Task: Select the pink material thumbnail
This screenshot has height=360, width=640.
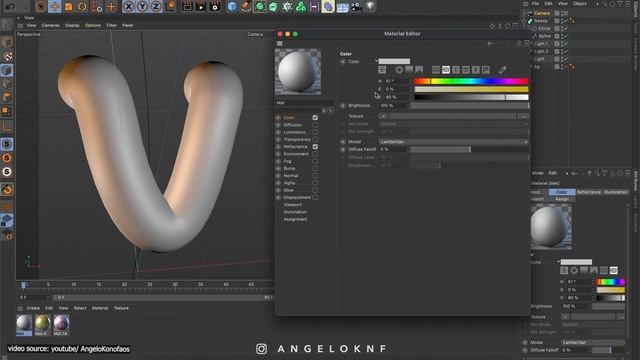Action: click(61, 324)
